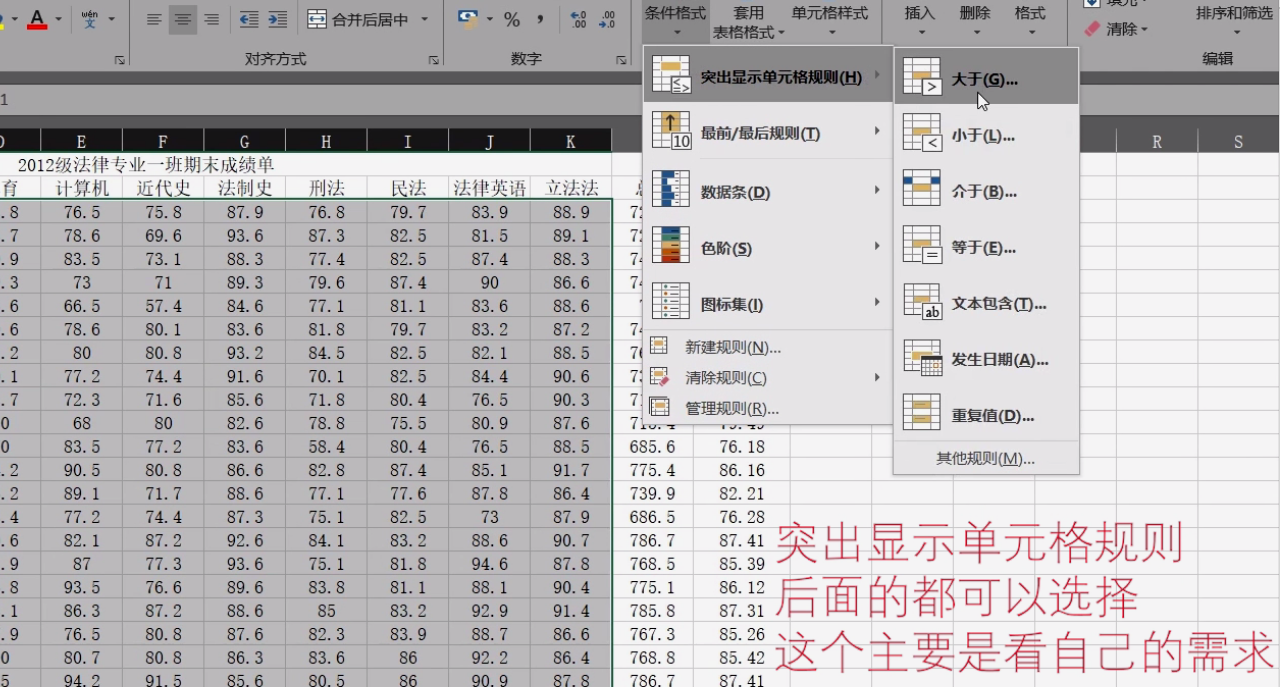1280x687 pixels.
Task: Open the 数字 group dialog launcher
Action: pos(622,60)
